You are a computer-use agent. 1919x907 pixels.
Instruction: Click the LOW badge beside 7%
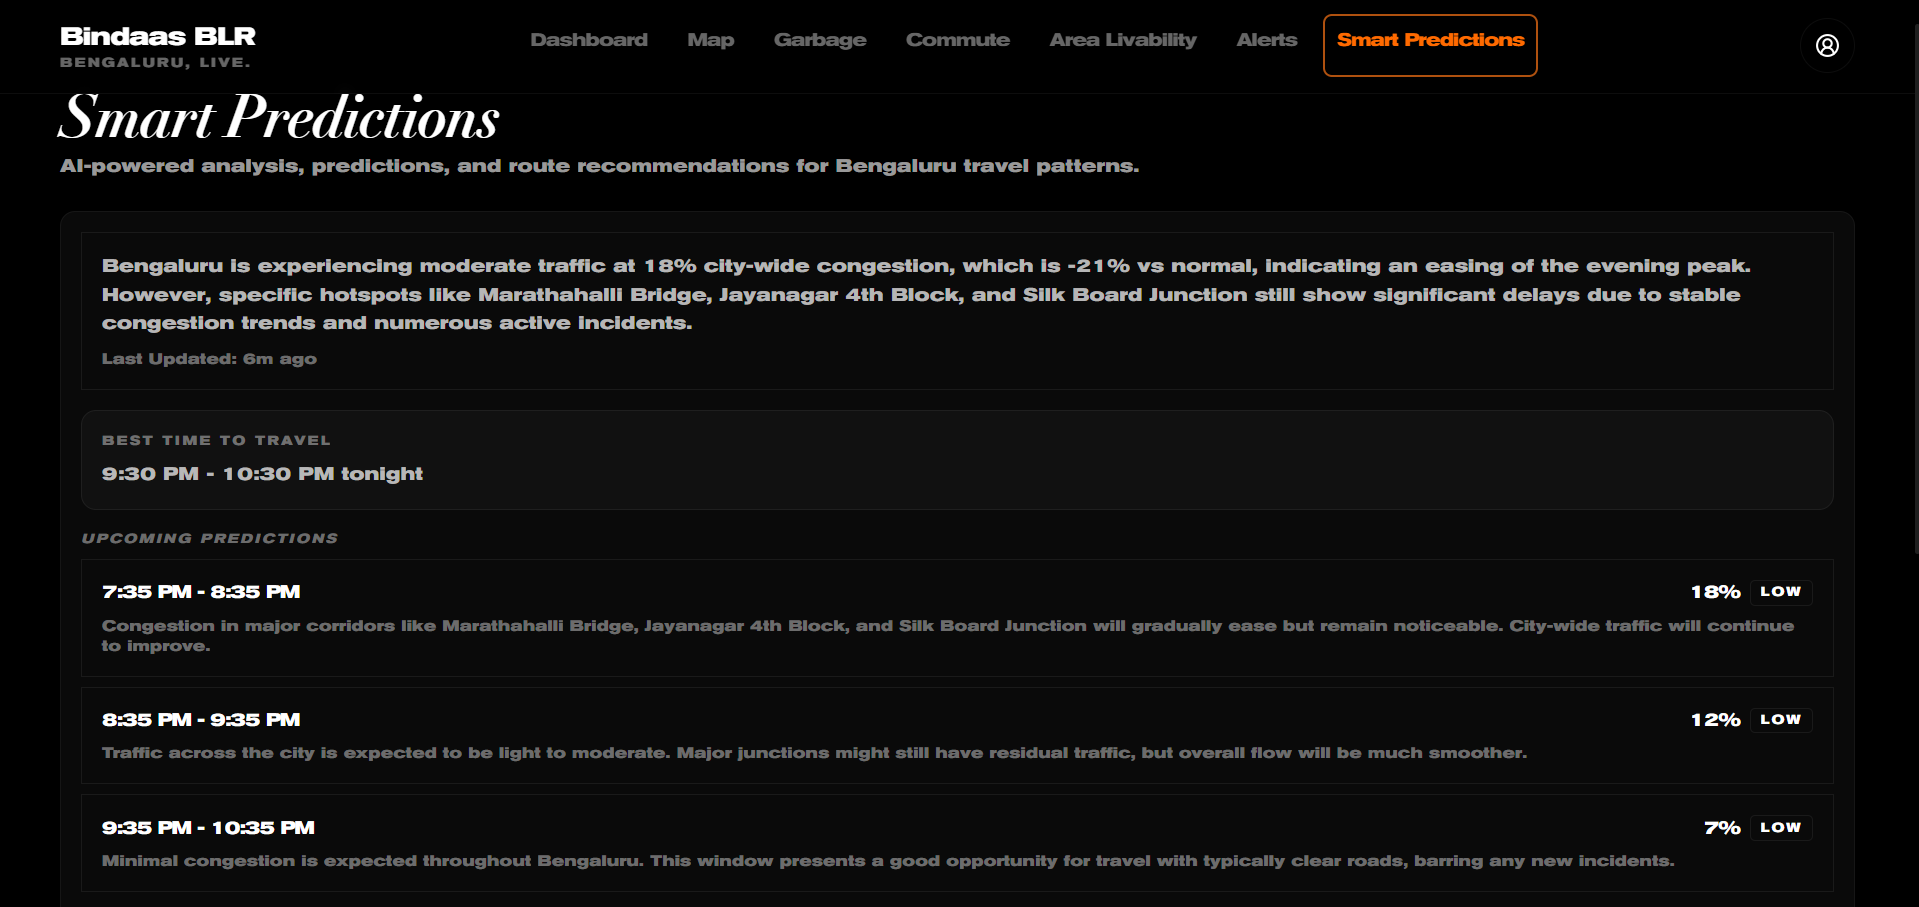1780,828
